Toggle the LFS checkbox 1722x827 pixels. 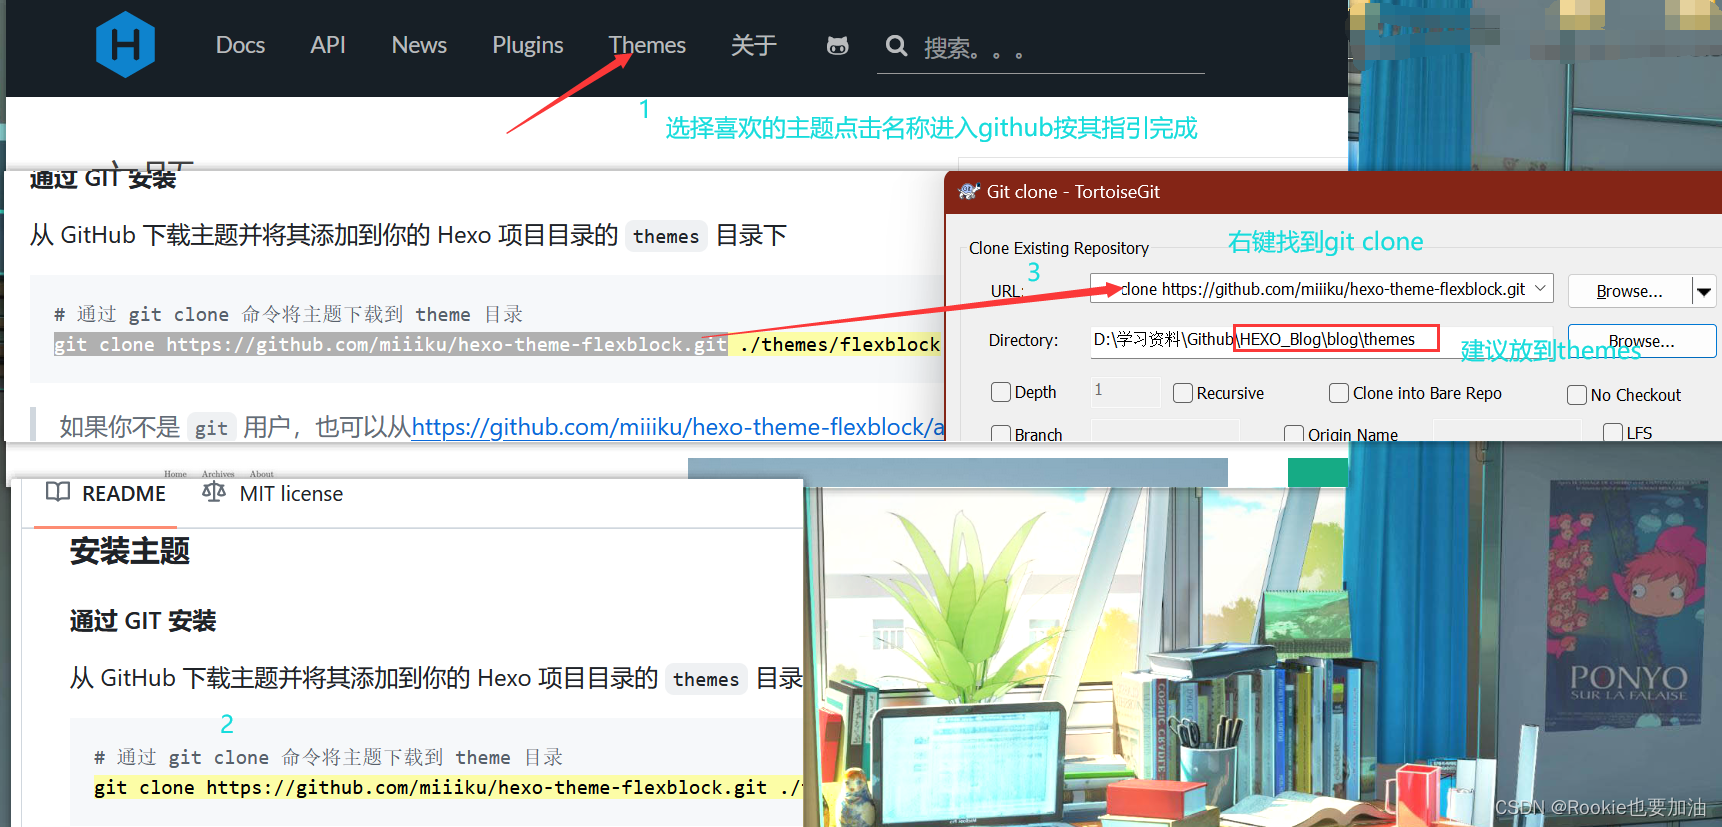pos(1613,433)
